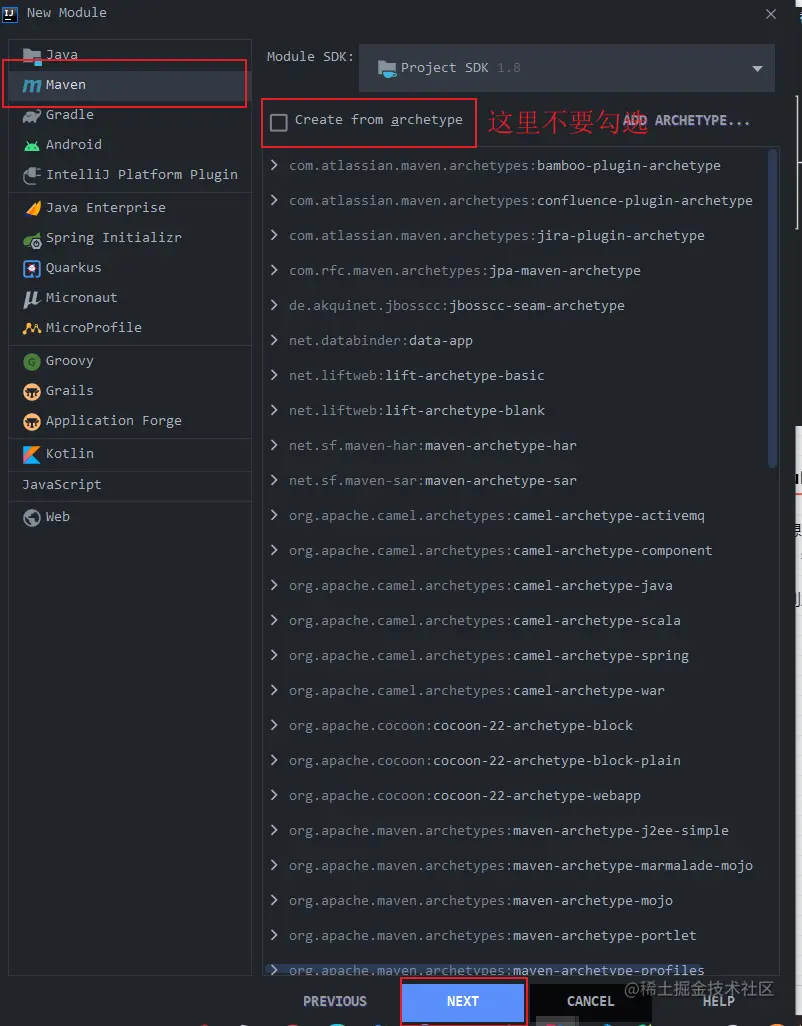Screen dimensions: 802x1026
Task: Click the archetype list vertical scrollbar
Action: click(773, 308)
